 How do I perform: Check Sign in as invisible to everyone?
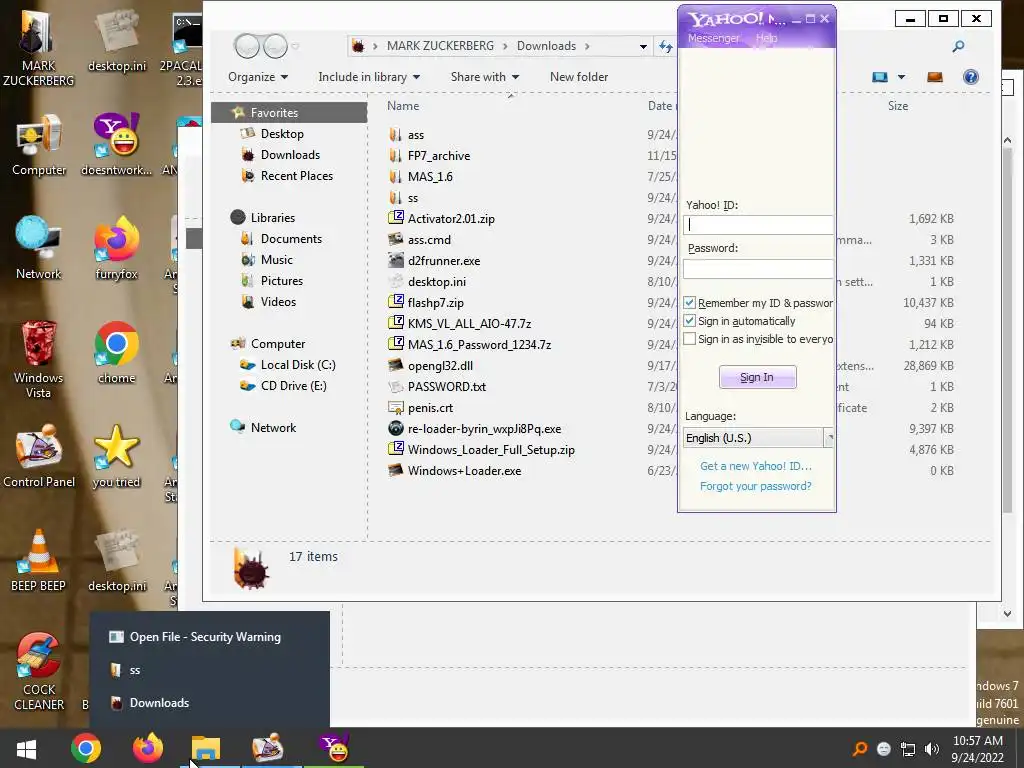tap(690, 339)
